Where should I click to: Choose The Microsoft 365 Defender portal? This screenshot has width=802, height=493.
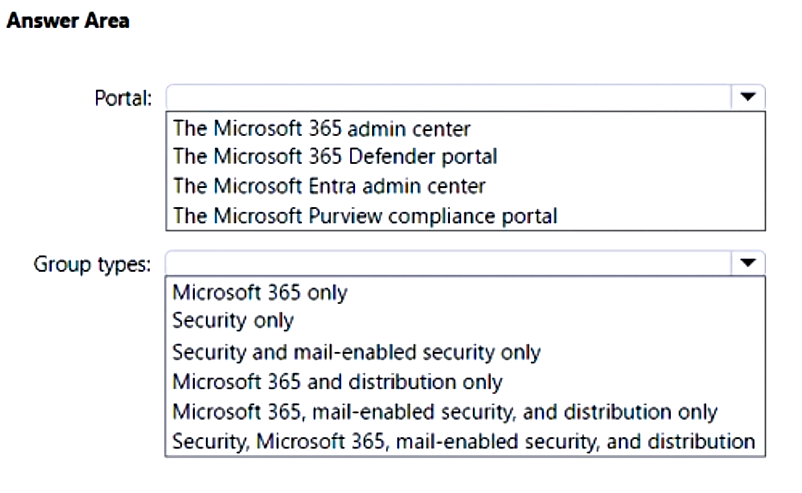pyautogui.click(x=334, y=157)
